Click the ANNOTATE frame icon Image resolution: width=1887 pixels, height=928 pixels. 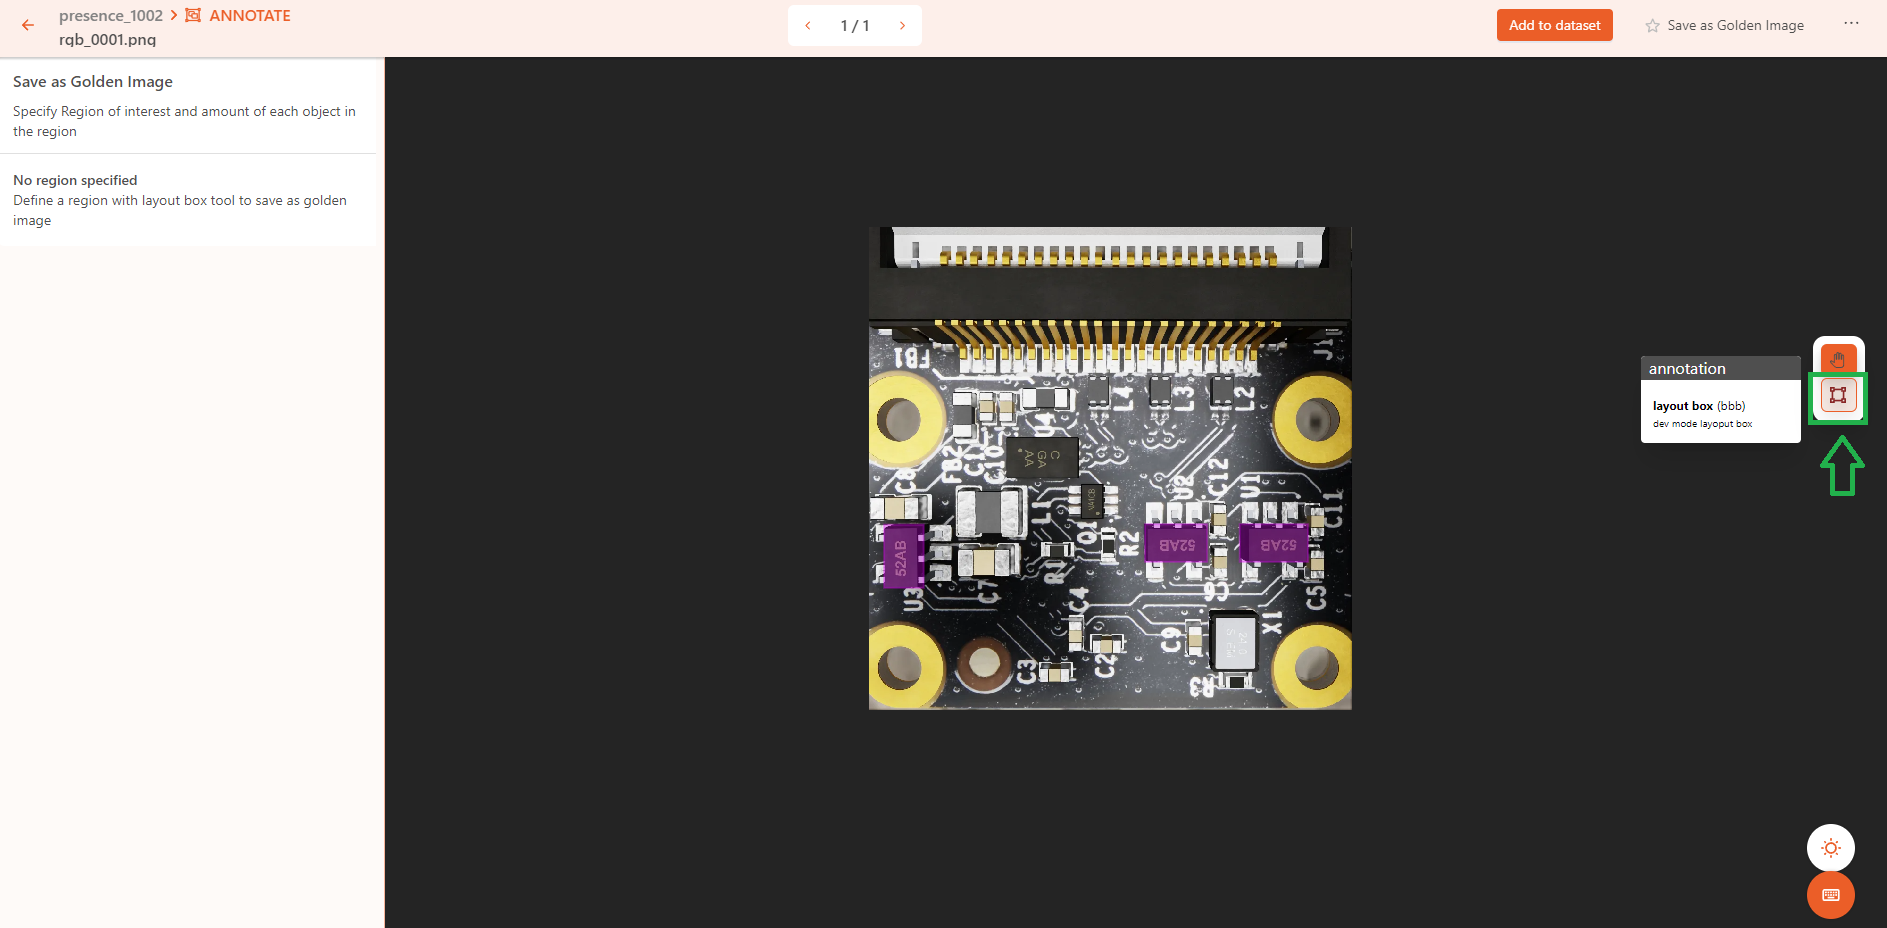193,15
